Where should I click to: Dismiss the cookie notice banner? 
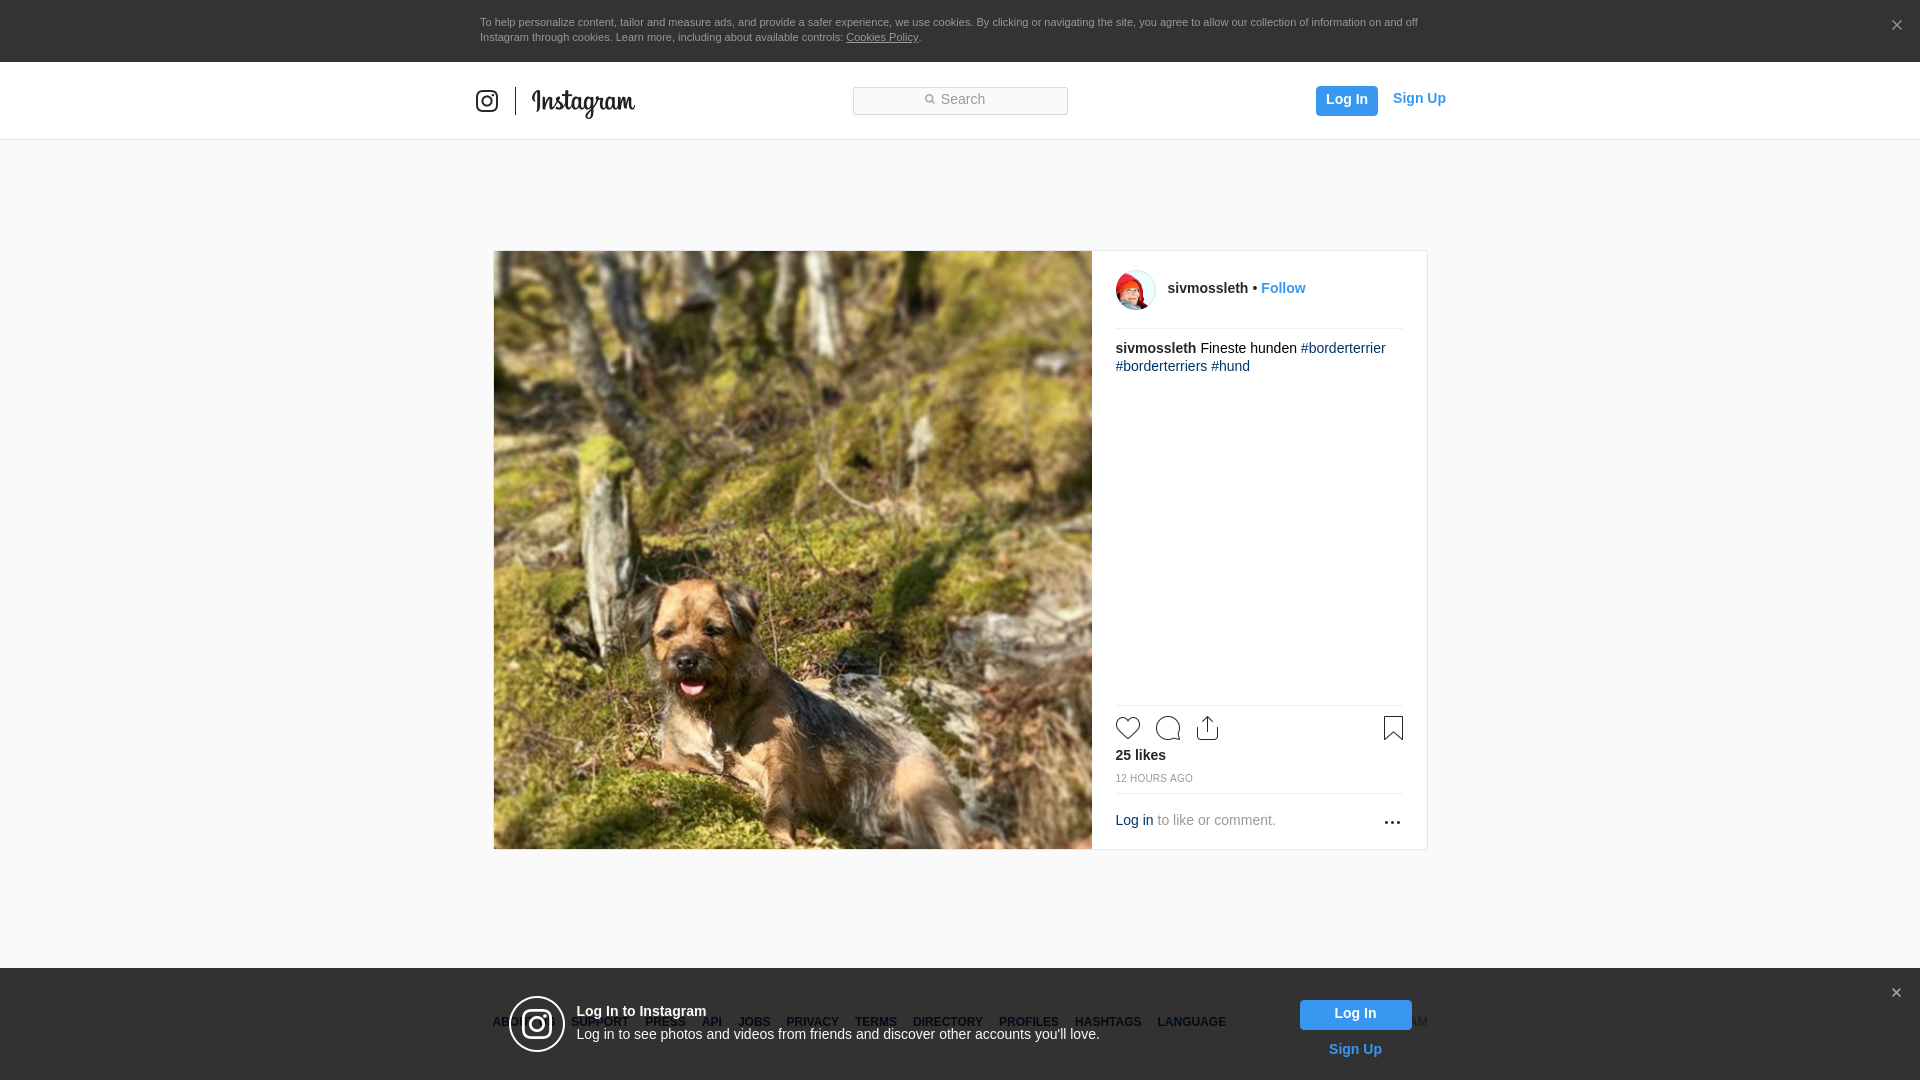coord(1896,25)
